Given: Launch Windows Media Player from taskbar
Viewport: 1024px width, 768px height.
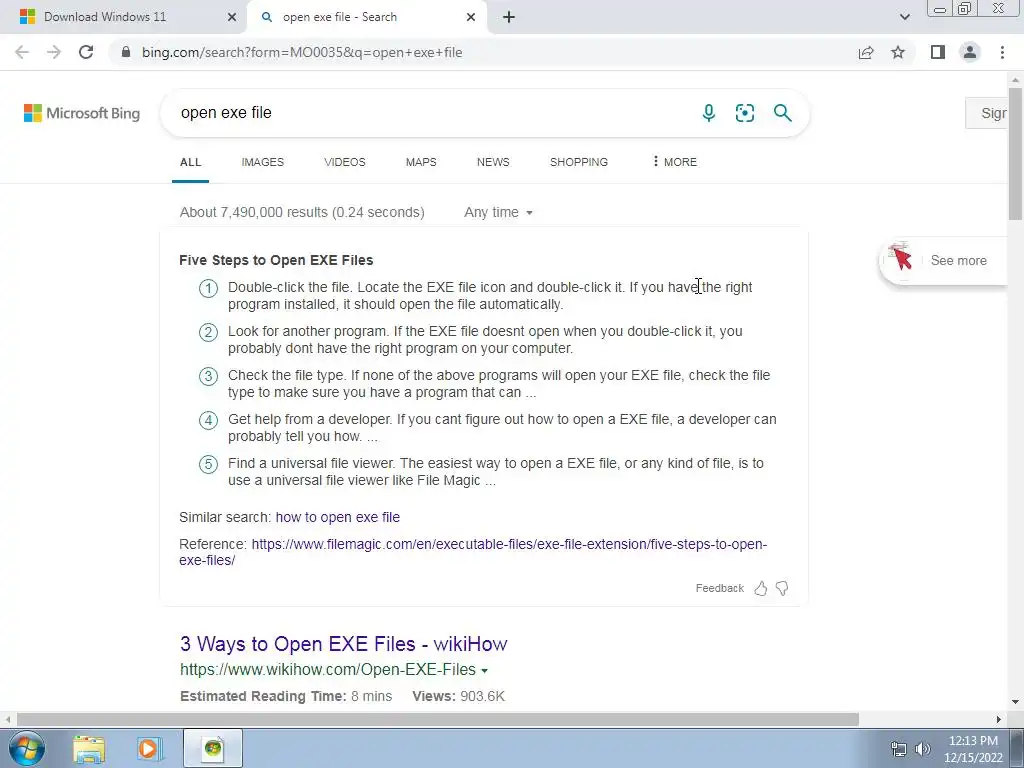Looking at the screenshot, I should (x=149, y=748).
